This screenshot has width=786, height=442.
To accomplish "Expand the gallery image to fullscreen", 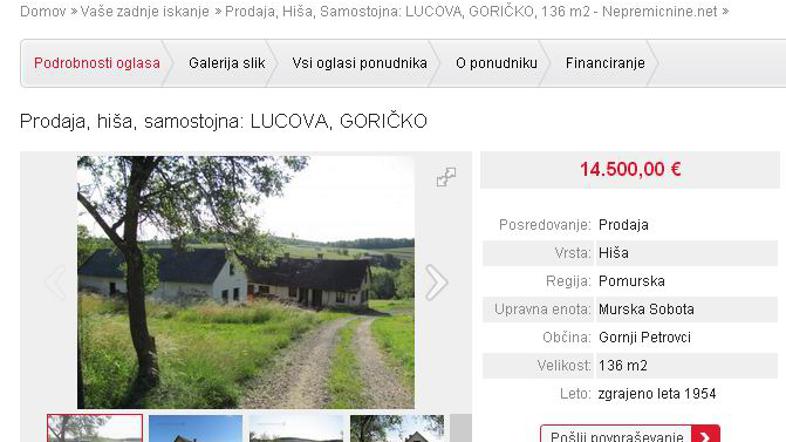I will 446,177.
